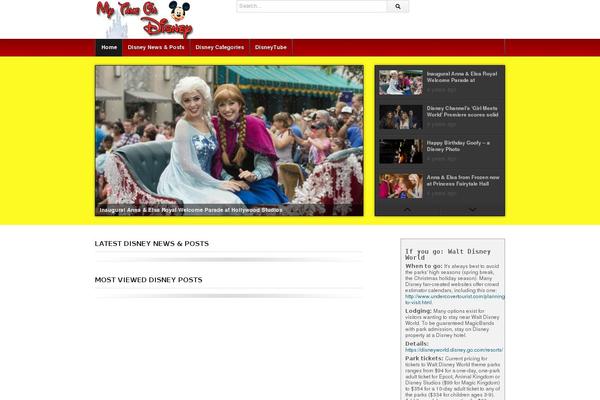Open the main Anna & Elsa parade slider image
Viewport: 600px width, 400px height.
(x=229, y=140)
